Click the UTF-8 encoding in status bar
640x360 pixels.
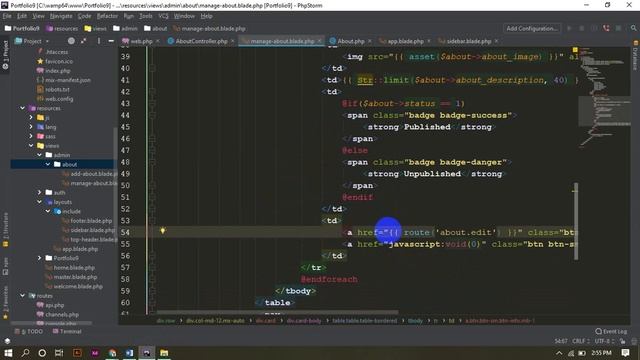click(604, 341)
